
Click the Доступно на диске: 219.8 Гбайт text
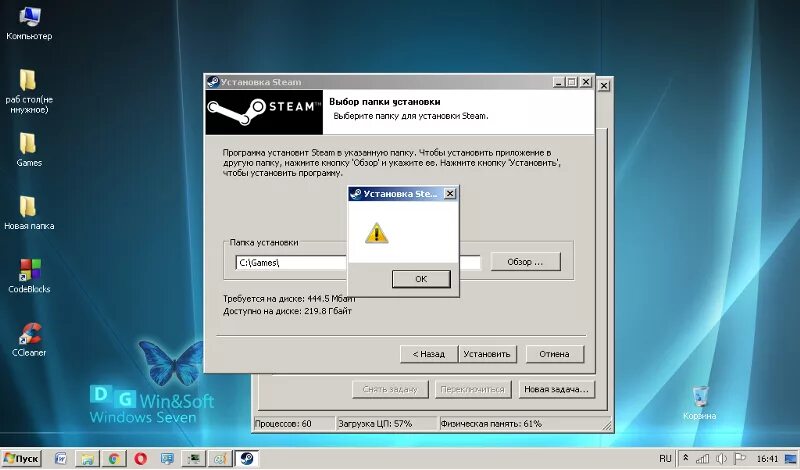click(x=287, y=311)
